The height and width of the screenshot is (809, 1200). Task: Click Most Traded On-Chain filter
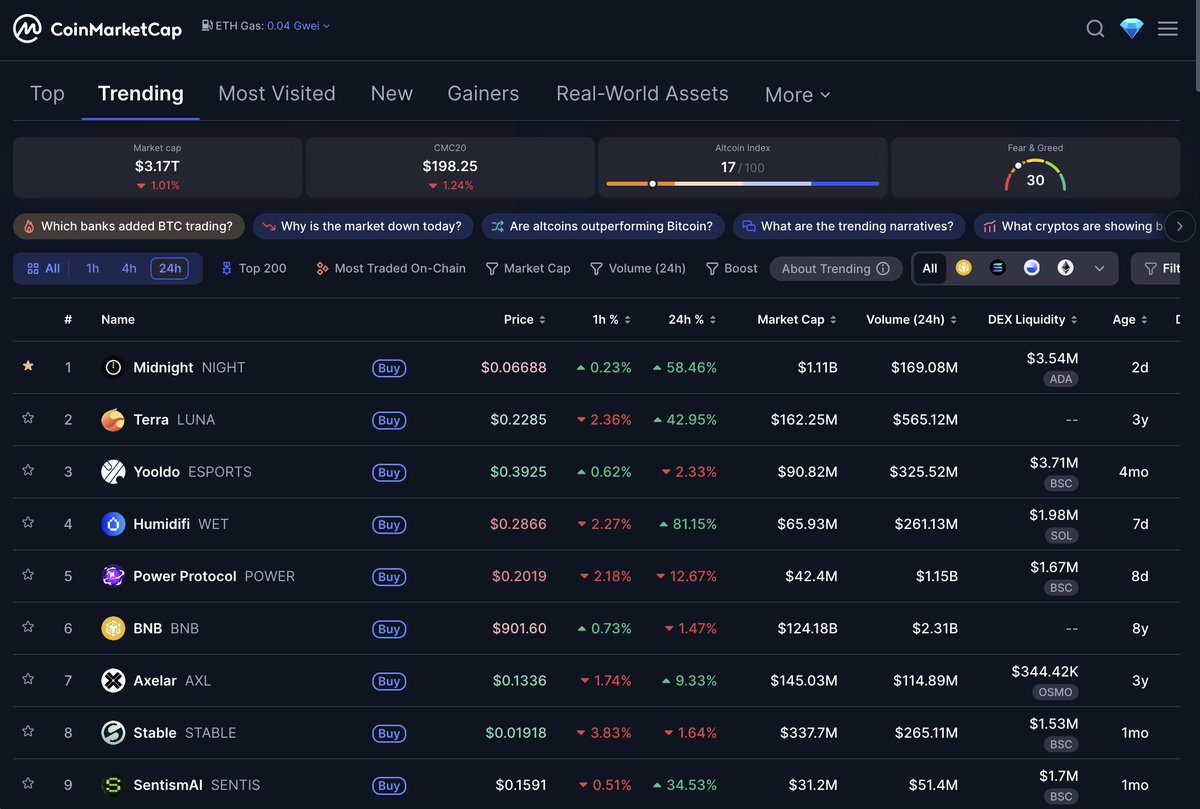click(390, 268)
